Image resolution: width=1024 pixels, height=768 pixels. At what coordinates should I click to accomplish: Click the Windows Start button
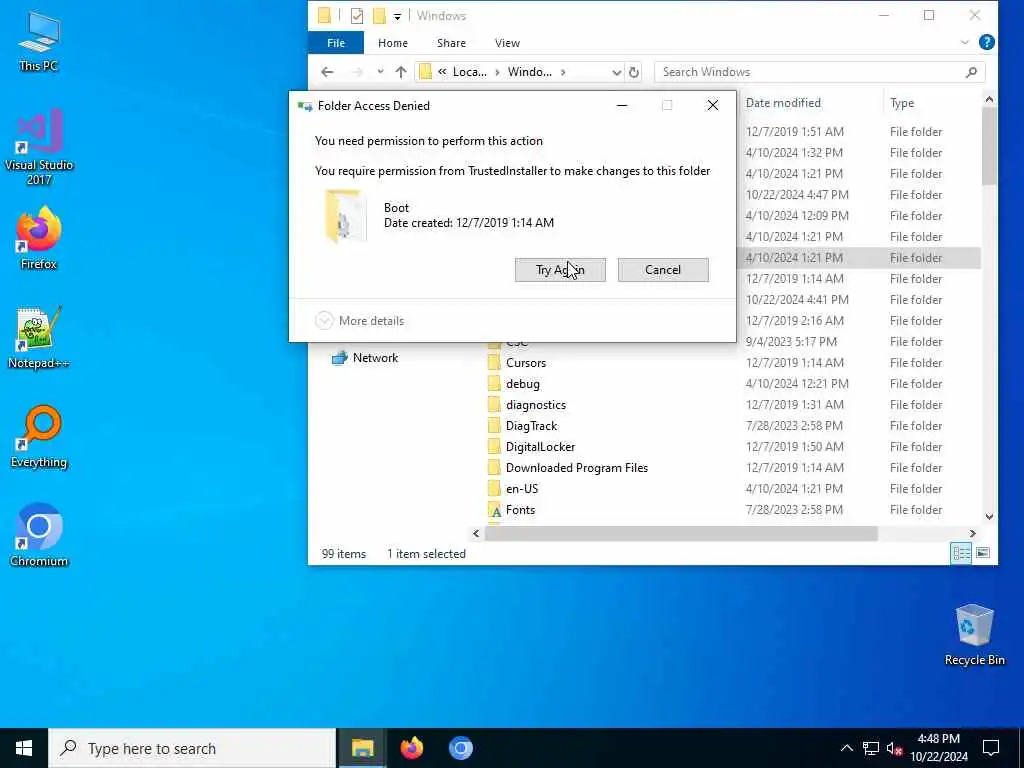click(x=24, y=748)
